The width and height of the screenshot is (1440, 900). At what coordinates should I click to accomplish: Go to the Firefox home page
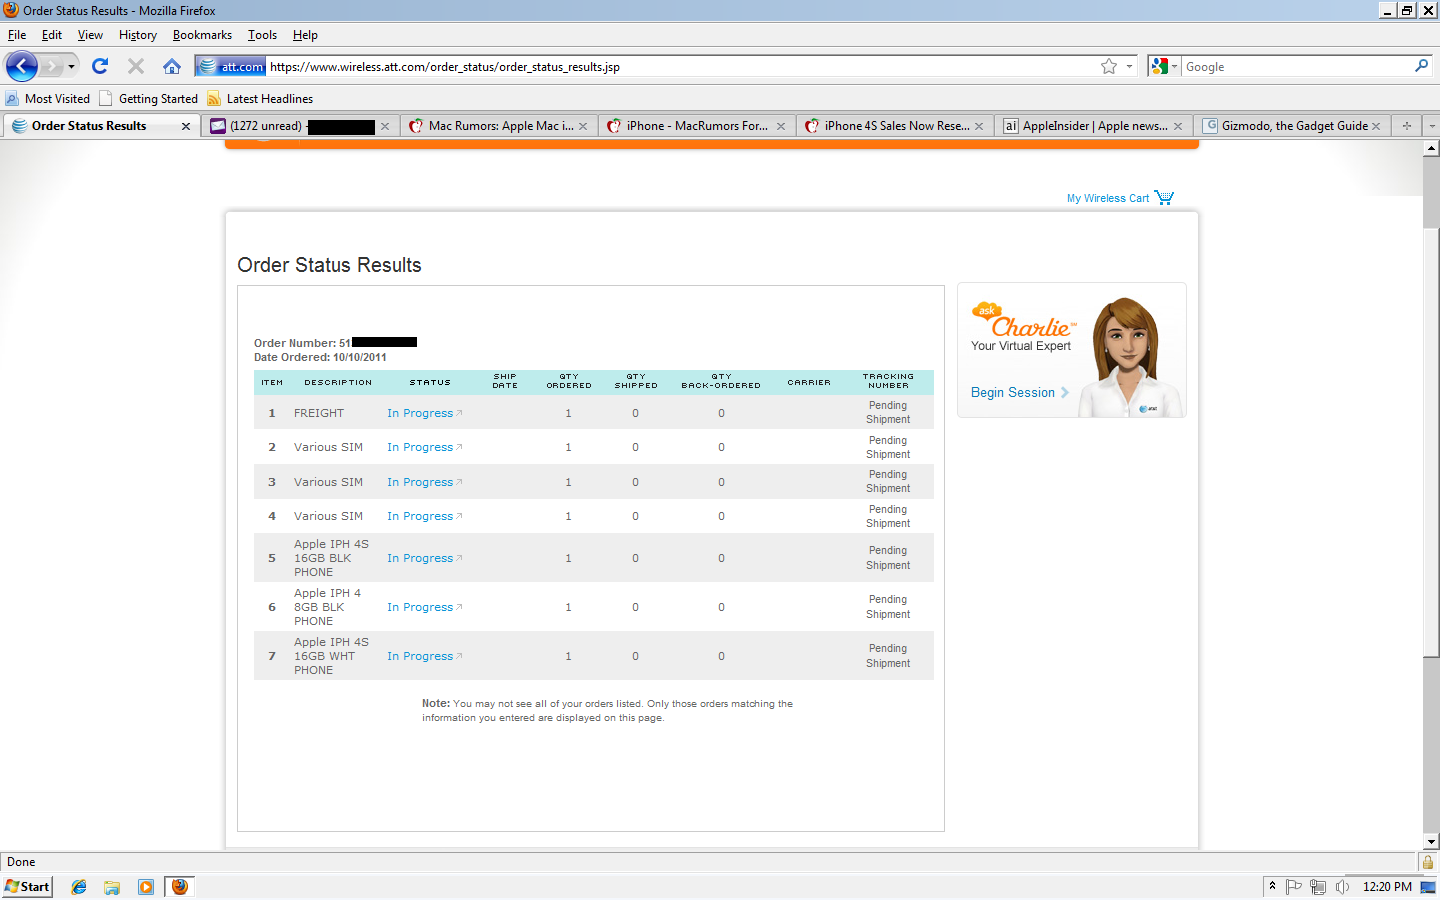[x=172, y=66]
